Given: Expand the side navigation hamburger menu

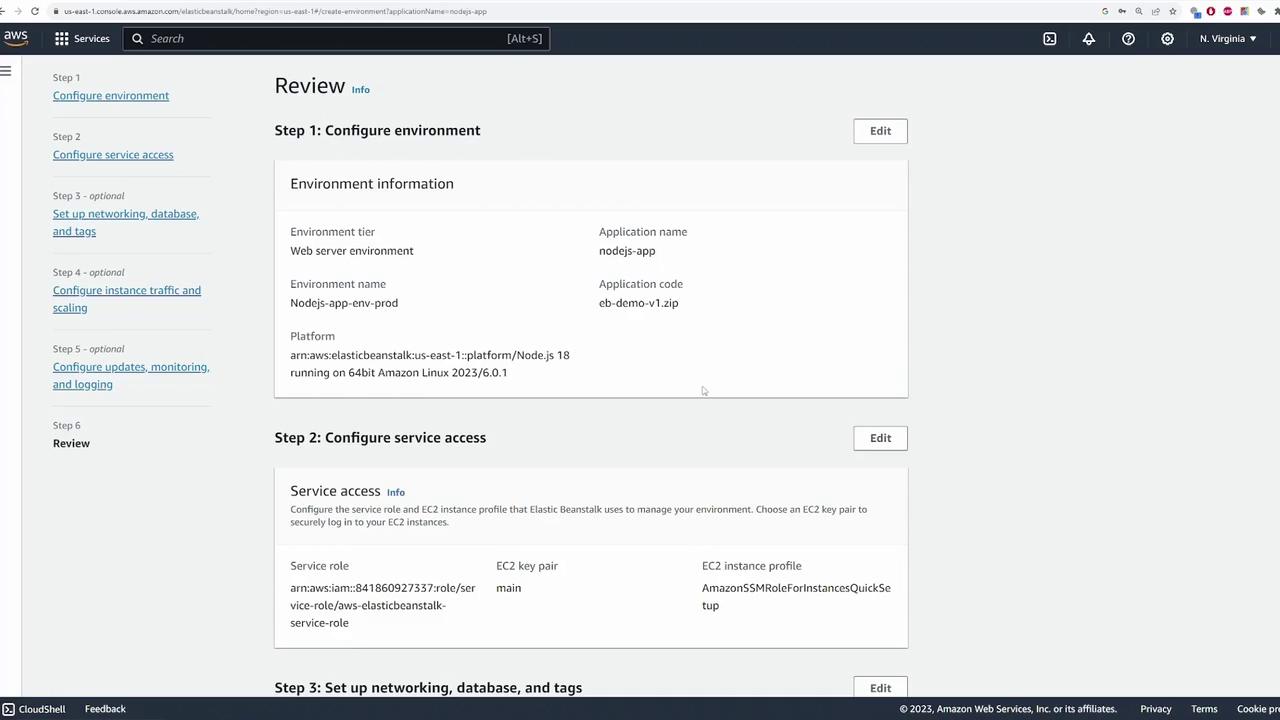Looking at the screenshot, I should 6,71.
